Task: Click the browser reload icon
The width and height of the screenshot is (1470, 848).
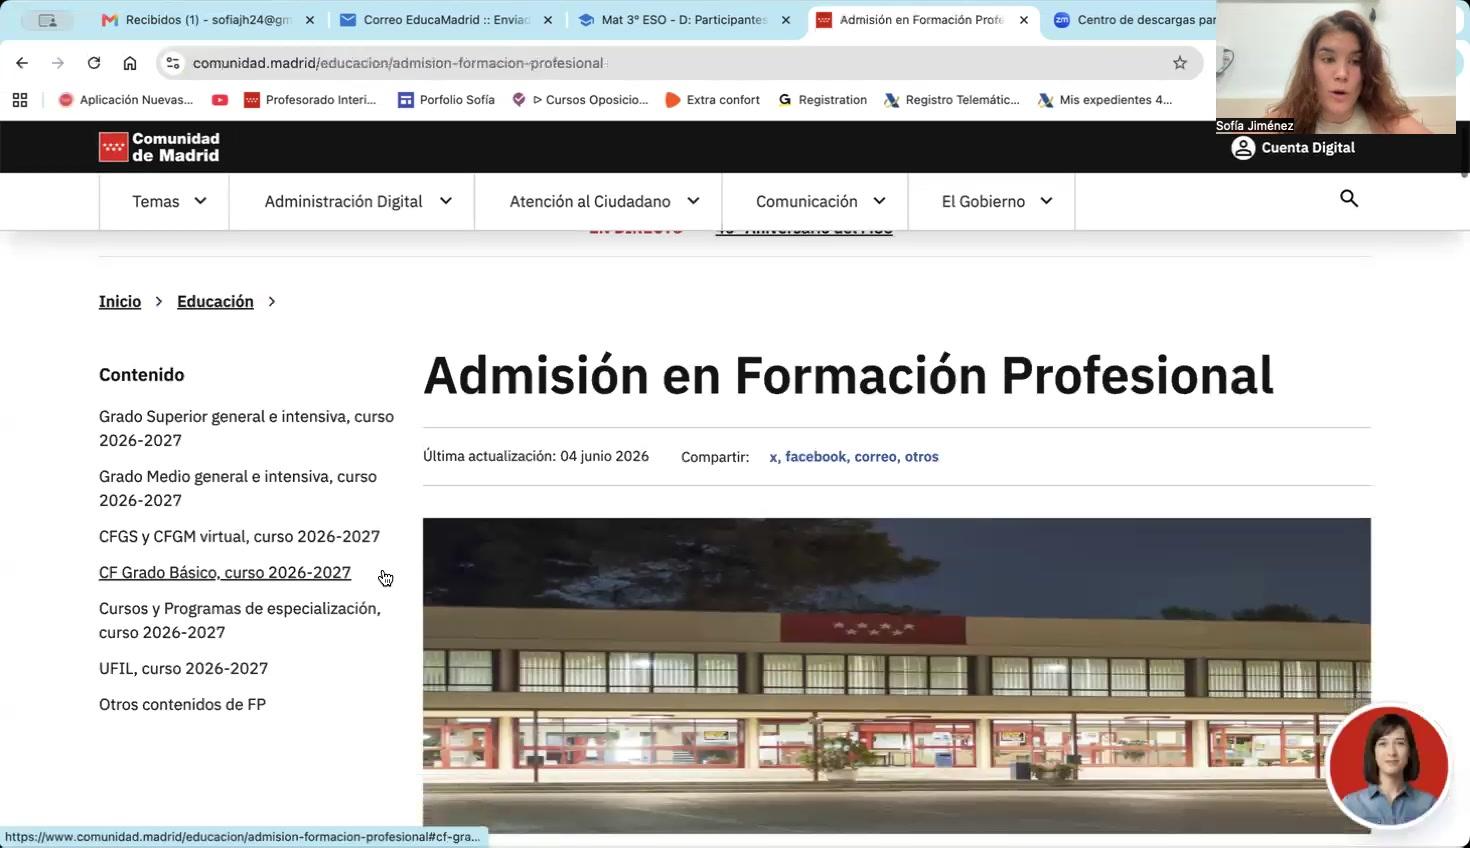Action: 94,63
